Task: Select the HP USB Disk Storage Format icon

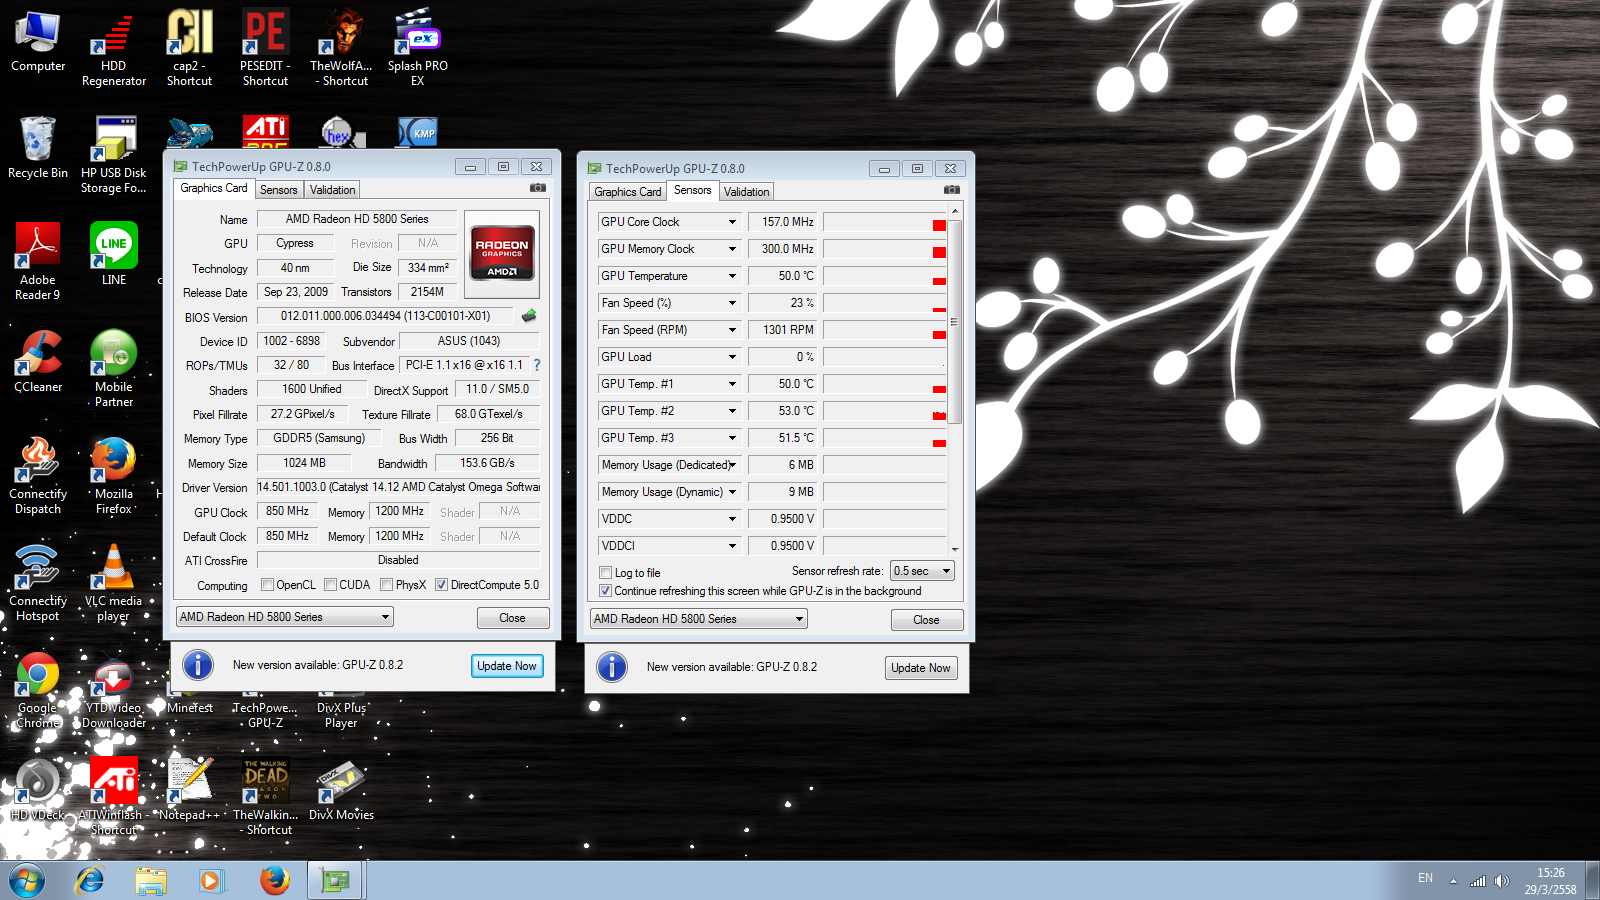Action: click(x=114, y=155)
